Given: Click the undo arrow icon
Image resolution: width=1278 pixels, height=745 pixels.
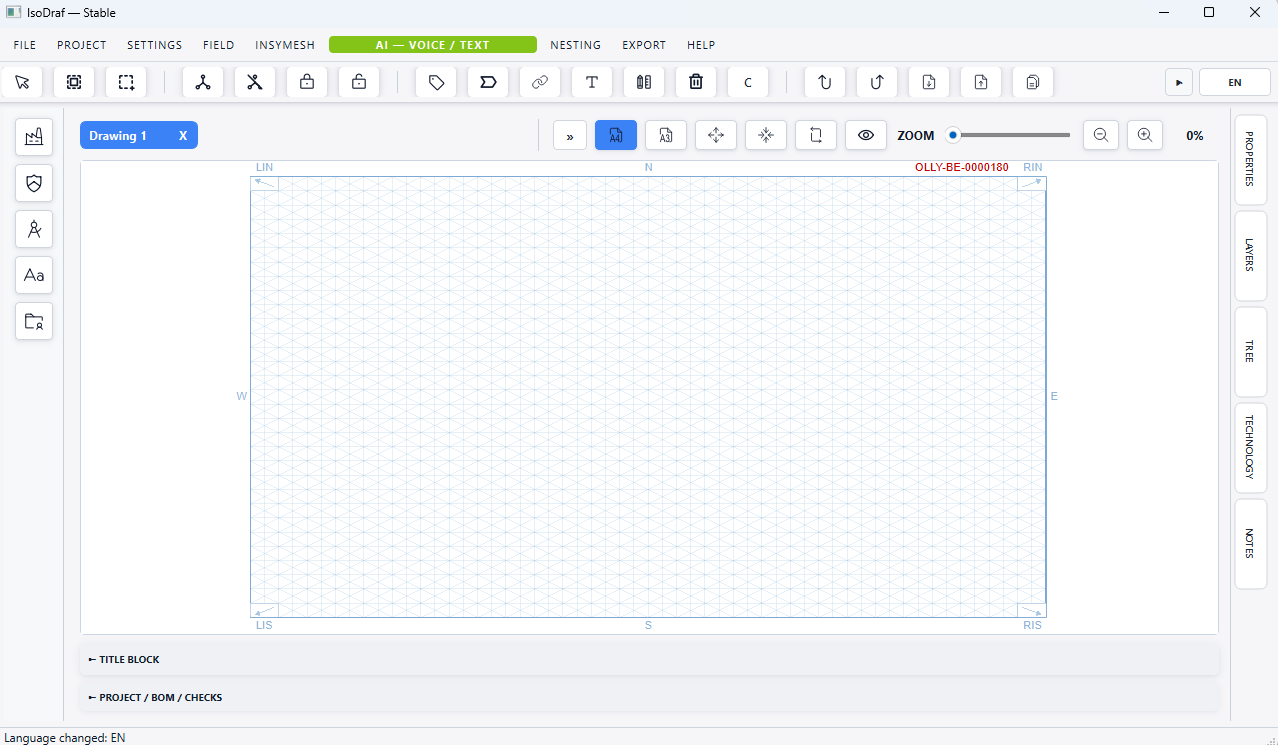Looking at the screenshot, I should click(x=825, y=82).
